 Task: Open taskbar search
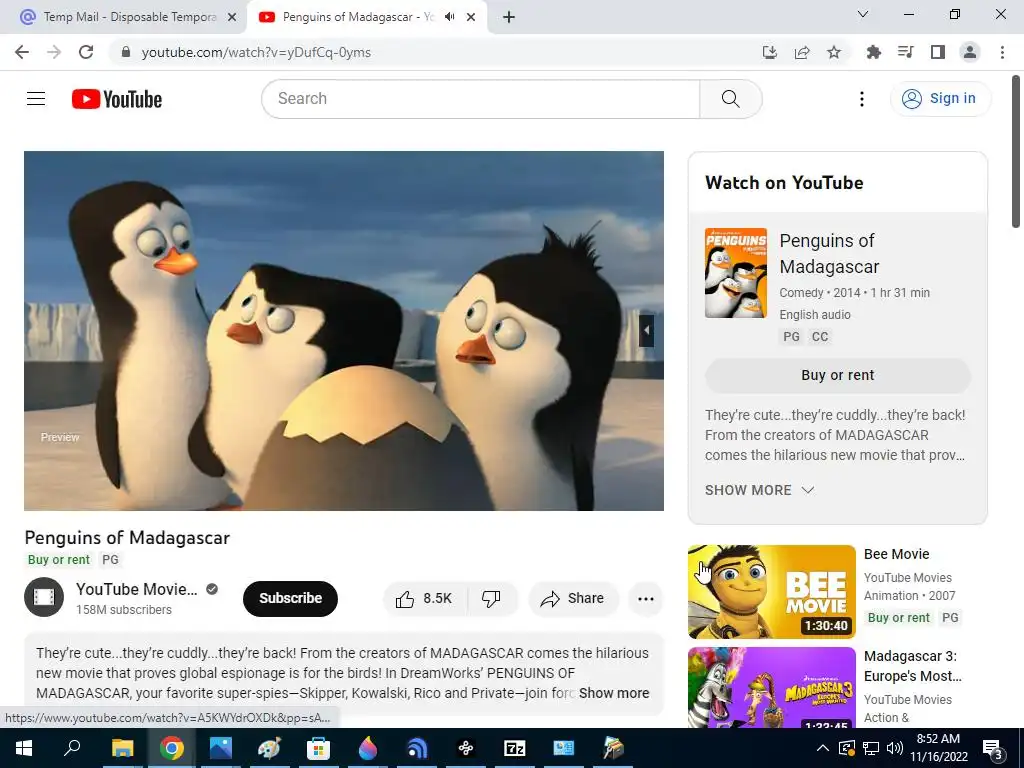(72, 748)
